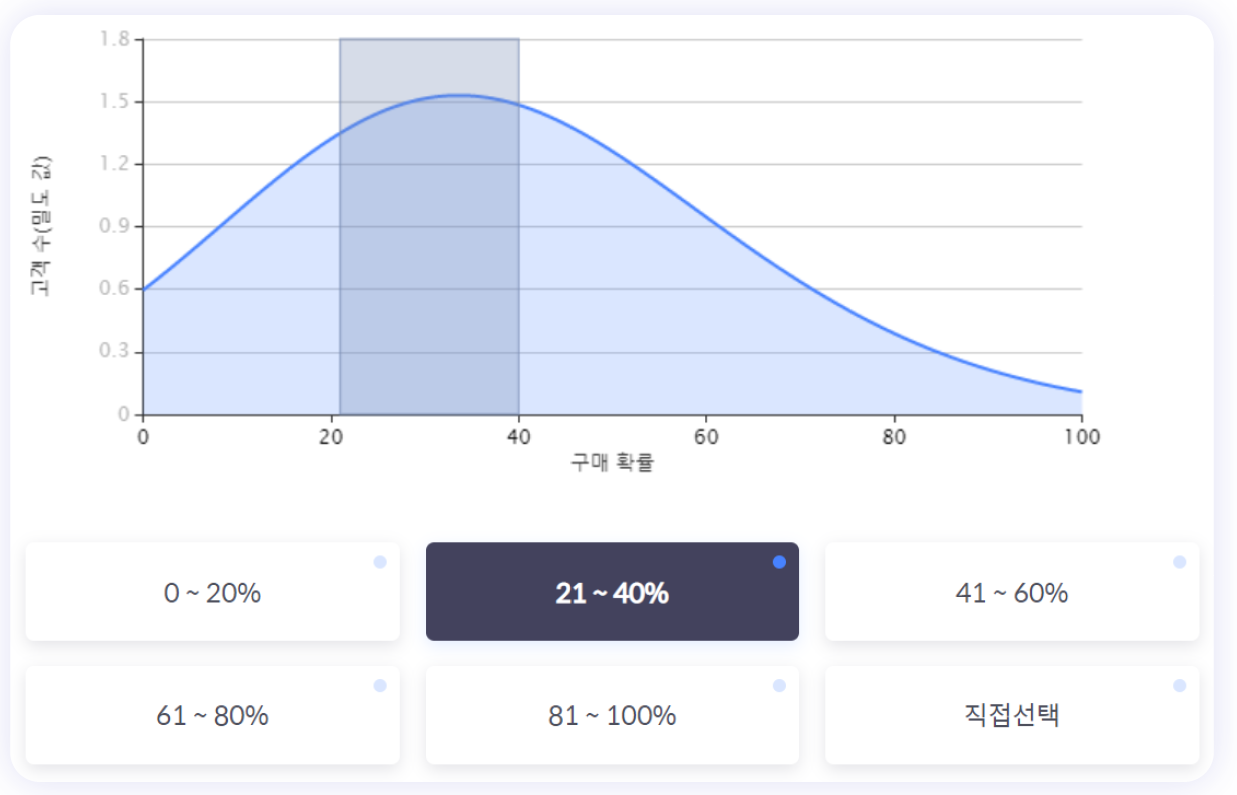This screenshot has width=1237, height=795.
Task: Choose the 41 ~ 60% probability range
Action: point(1011,593)
